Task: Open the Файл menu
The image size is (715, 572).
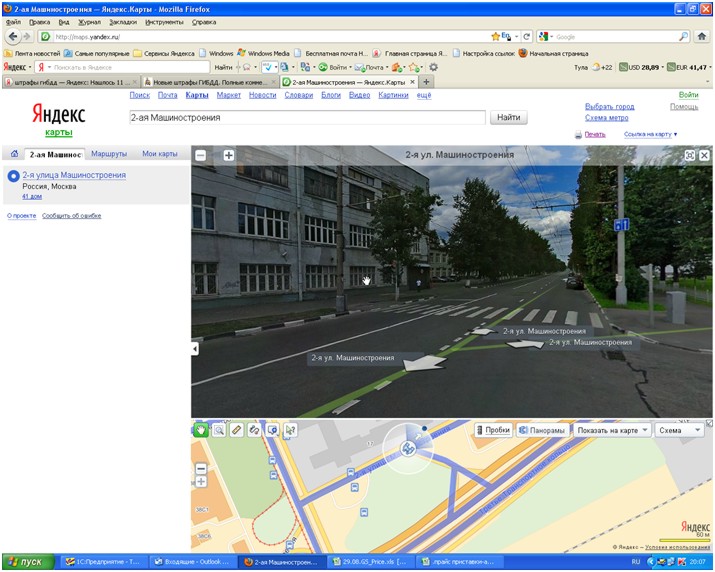Action: click(x=13, y=22)
